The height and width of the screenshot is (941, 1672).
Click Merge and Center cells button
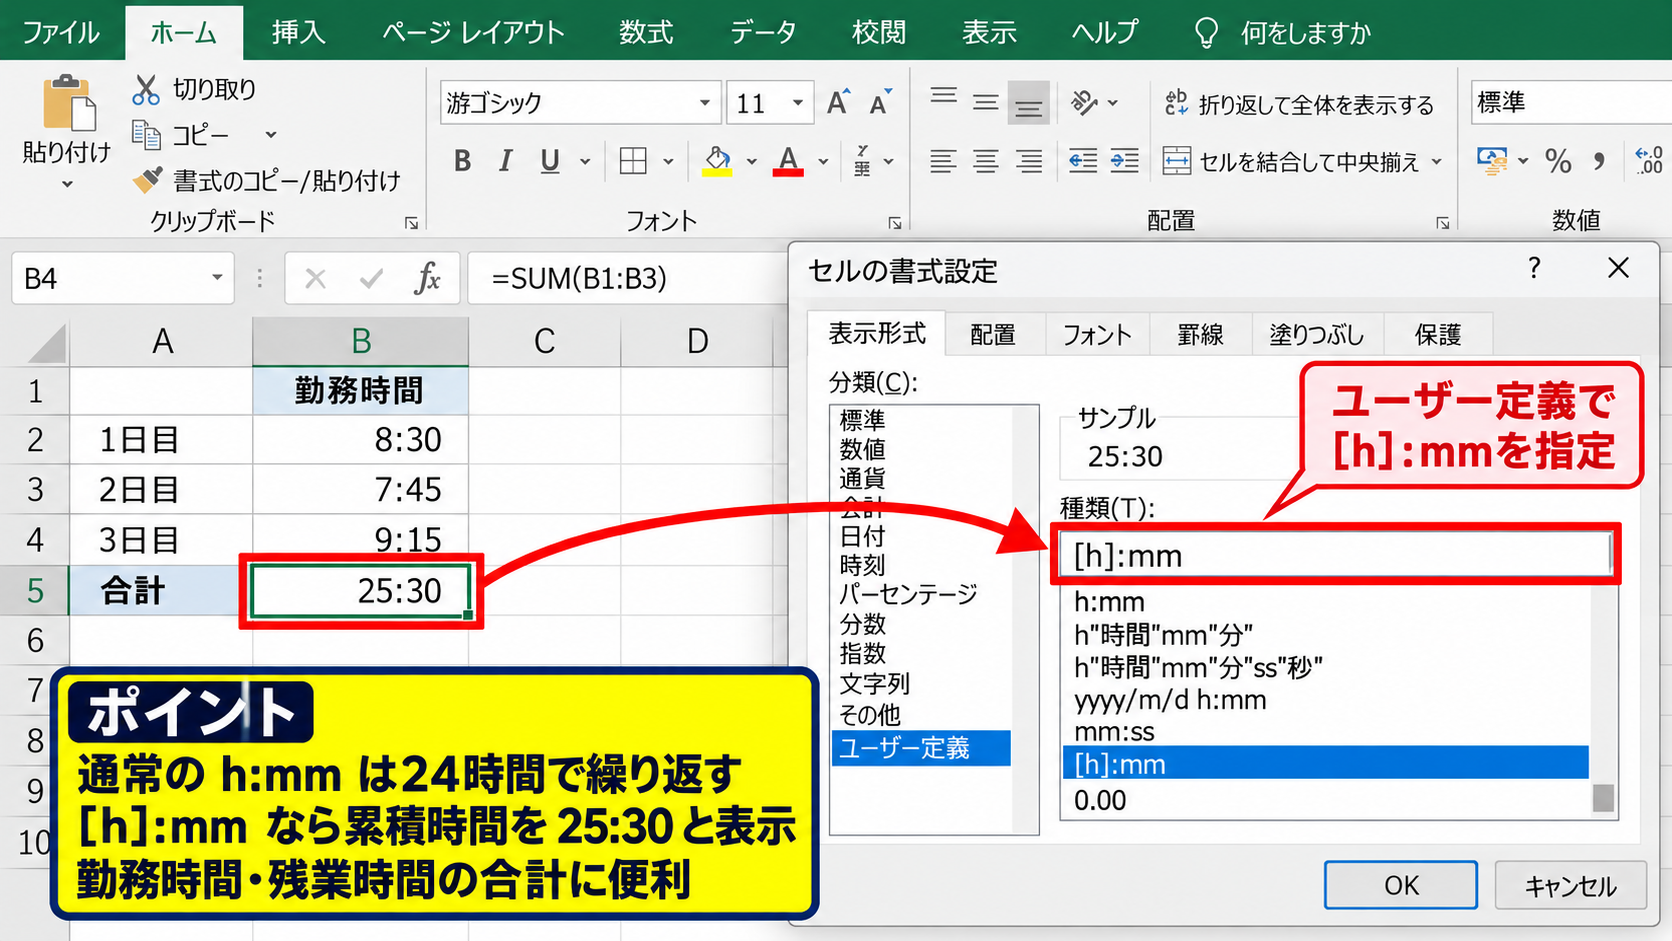pyautogui.click(x=1291, y=161)
